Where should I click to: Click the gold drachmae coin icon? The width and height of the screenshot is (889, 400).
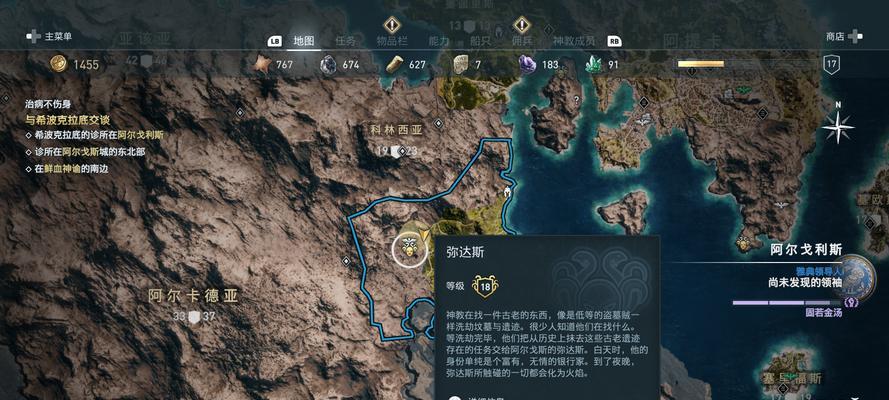pyautogui.click(x=58, y=64)
